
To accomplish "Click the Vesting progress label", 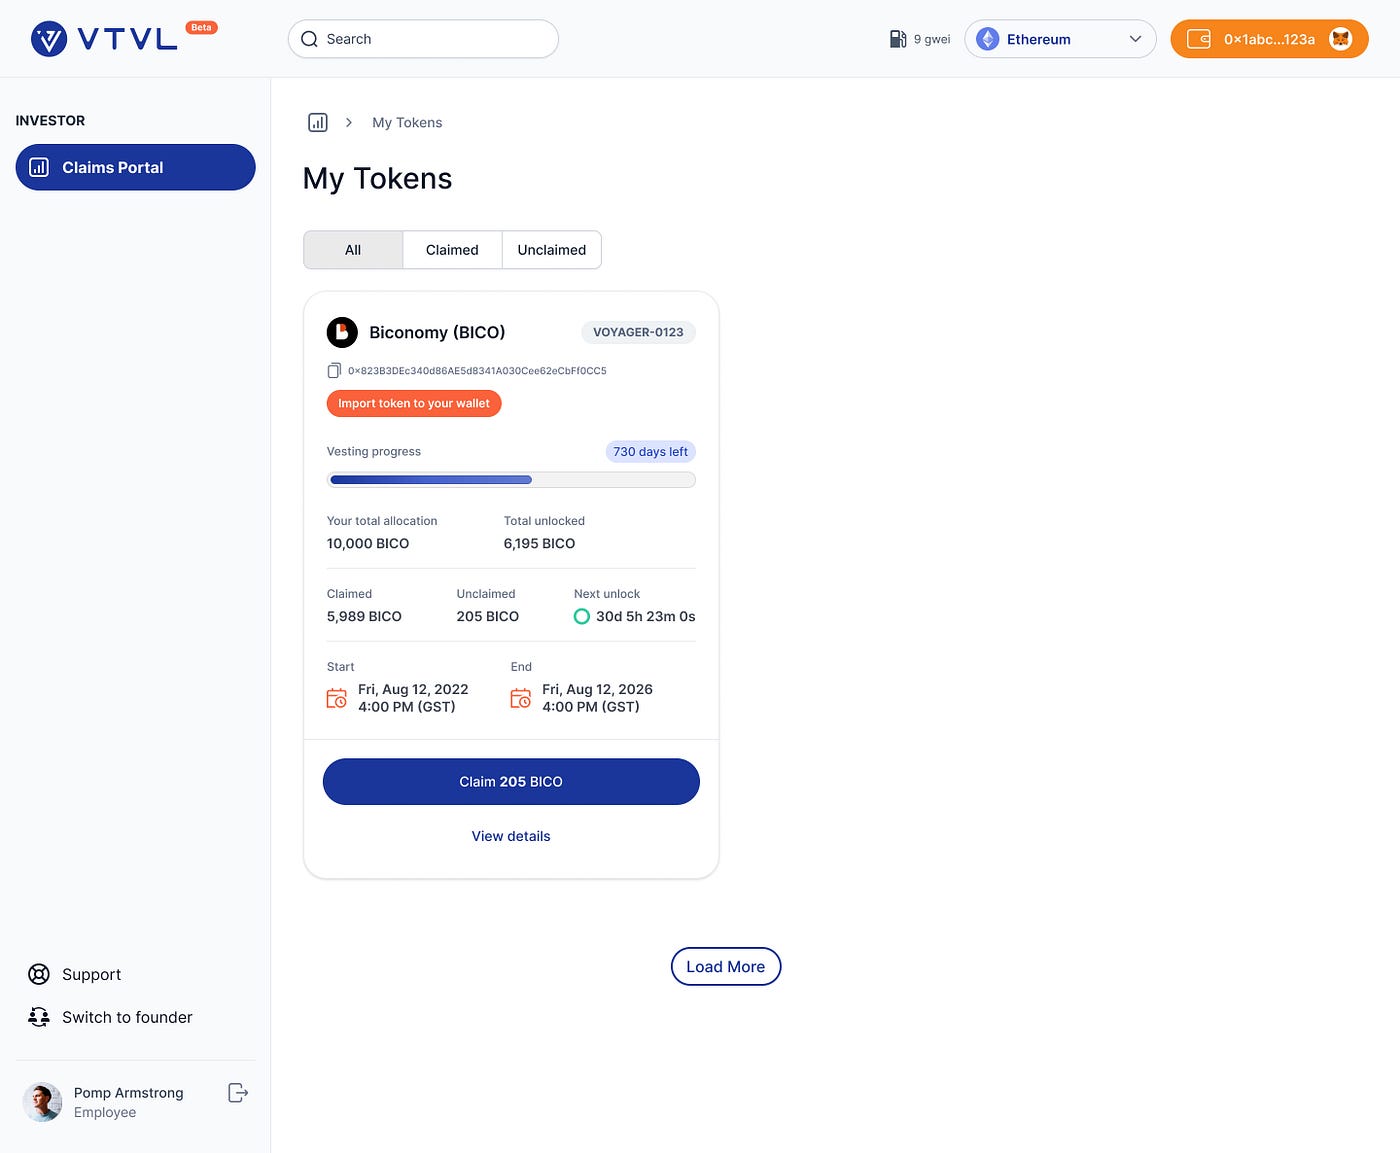I will click(374, 452).
